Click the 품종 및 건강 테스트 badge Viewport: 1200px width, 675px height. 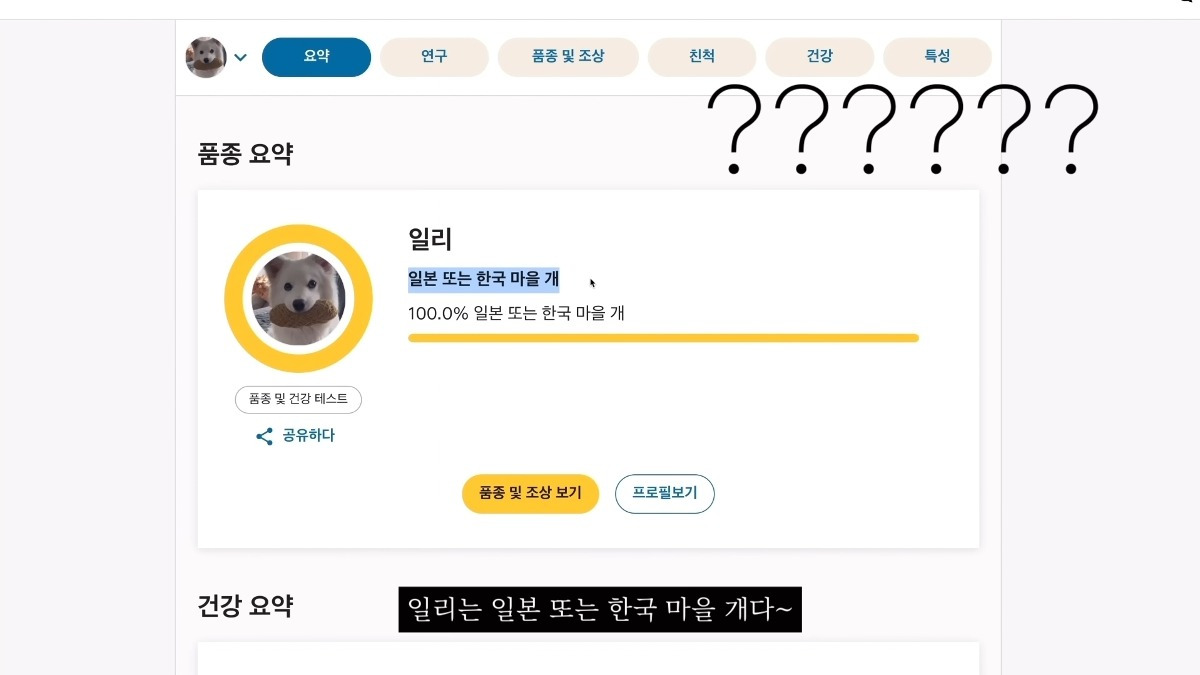point(298,399)
